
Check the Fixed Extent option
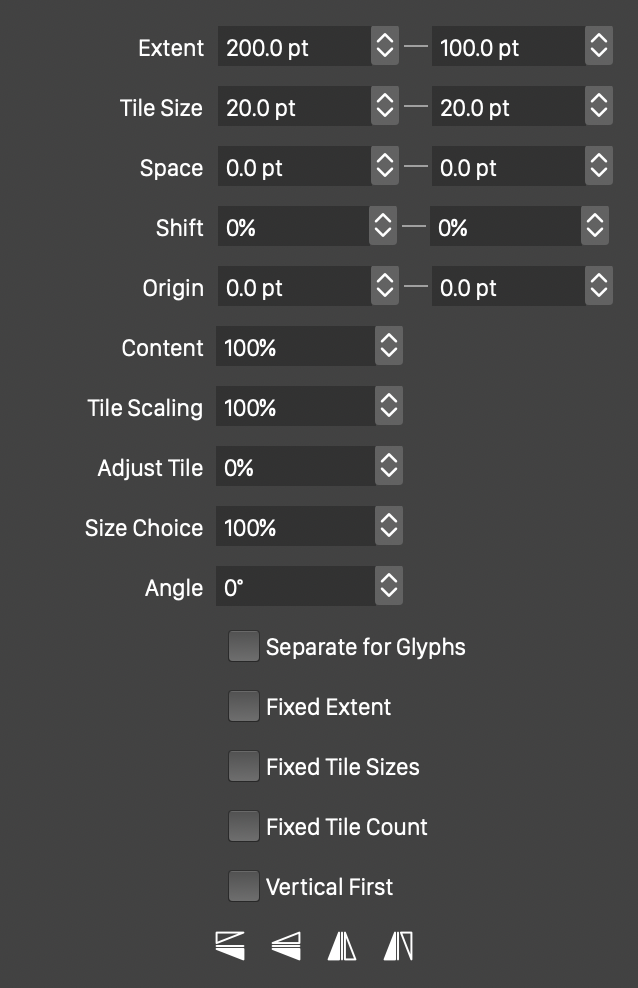pos(244,706)
